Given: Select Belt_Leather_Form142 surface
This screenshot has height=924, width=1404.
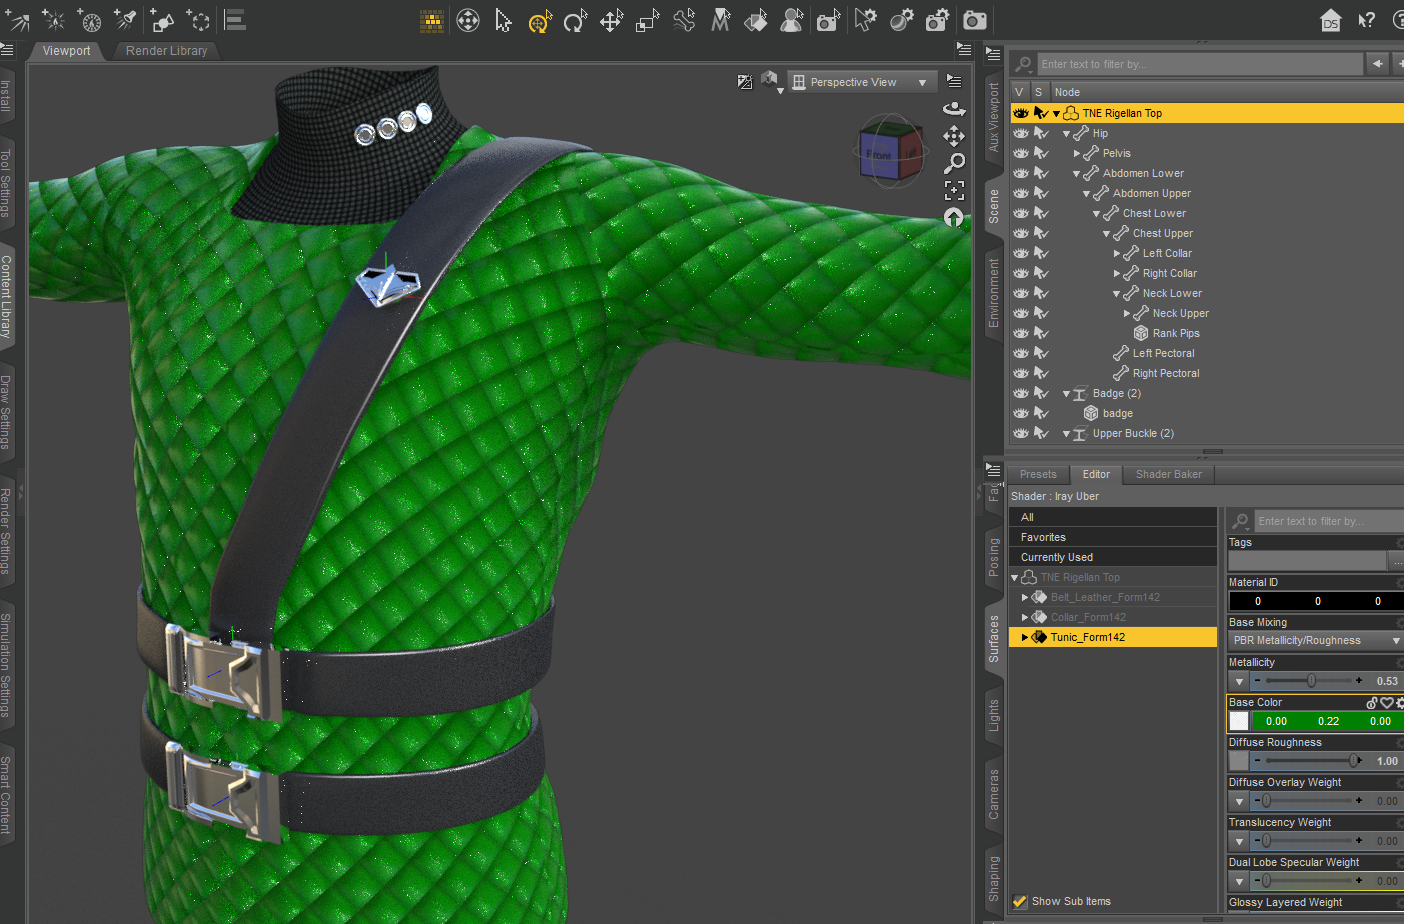Looking at the screenshot, I should [x=1105, y=597].
